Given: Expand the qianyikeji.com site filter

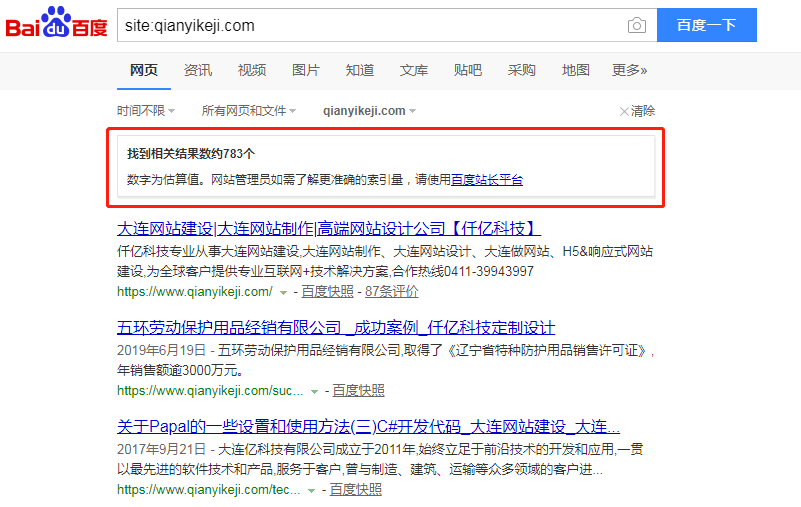Looking at the screenshot, I should (369, 111).
